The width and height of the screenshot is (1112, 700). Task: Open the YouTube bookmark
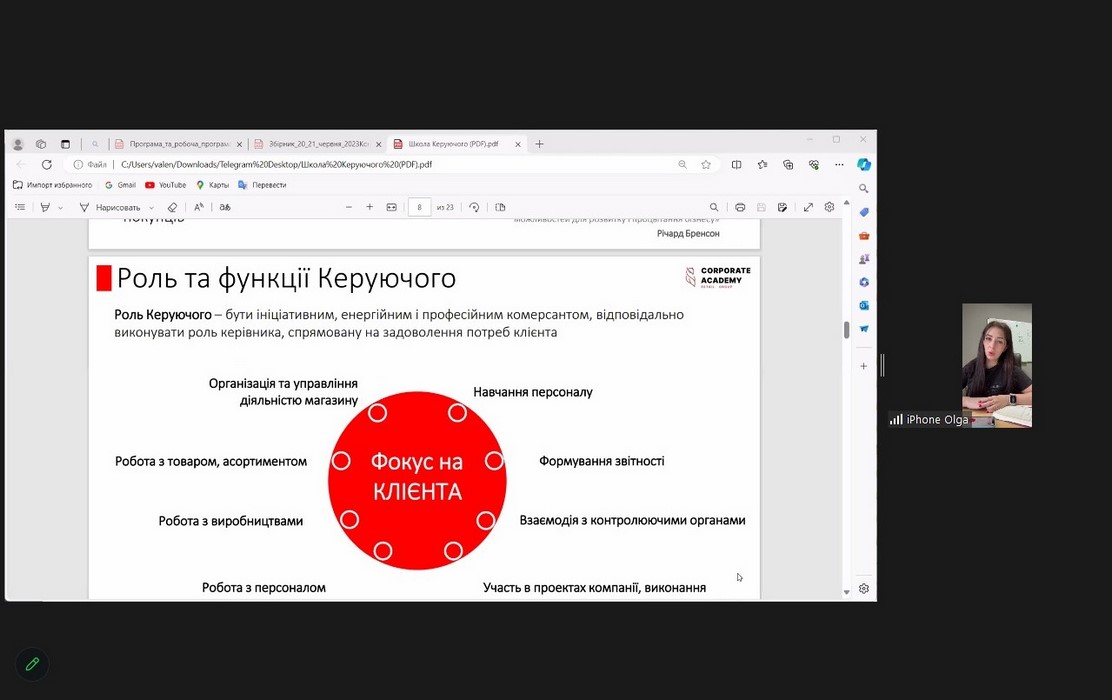click(x=166, y=185)
